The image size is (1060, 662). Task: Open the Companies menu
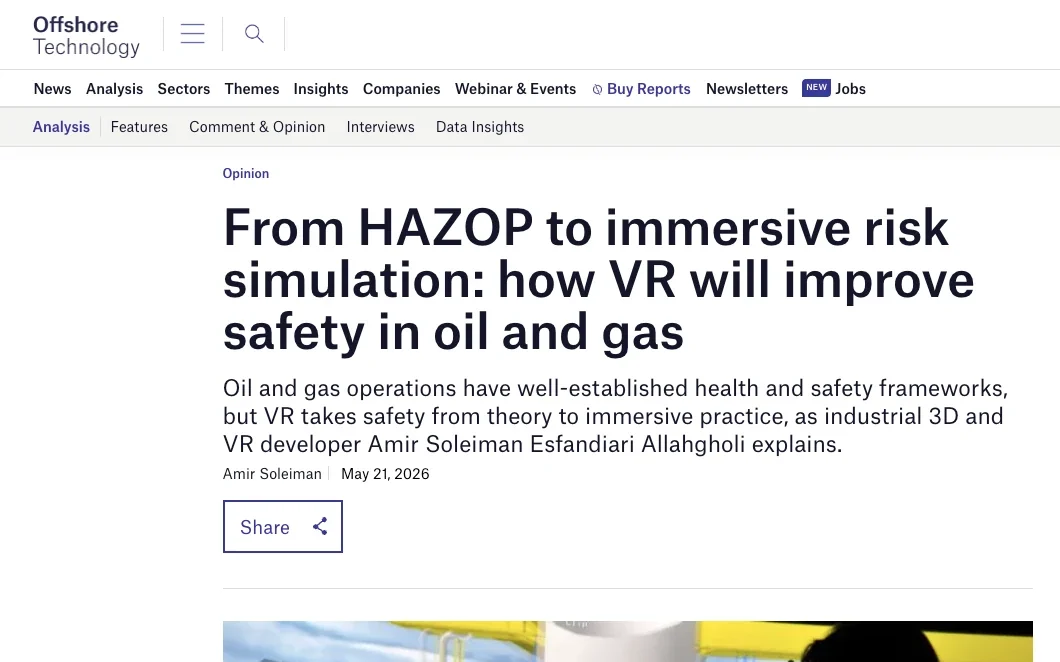pyautogui.click(x=402, y=89)
